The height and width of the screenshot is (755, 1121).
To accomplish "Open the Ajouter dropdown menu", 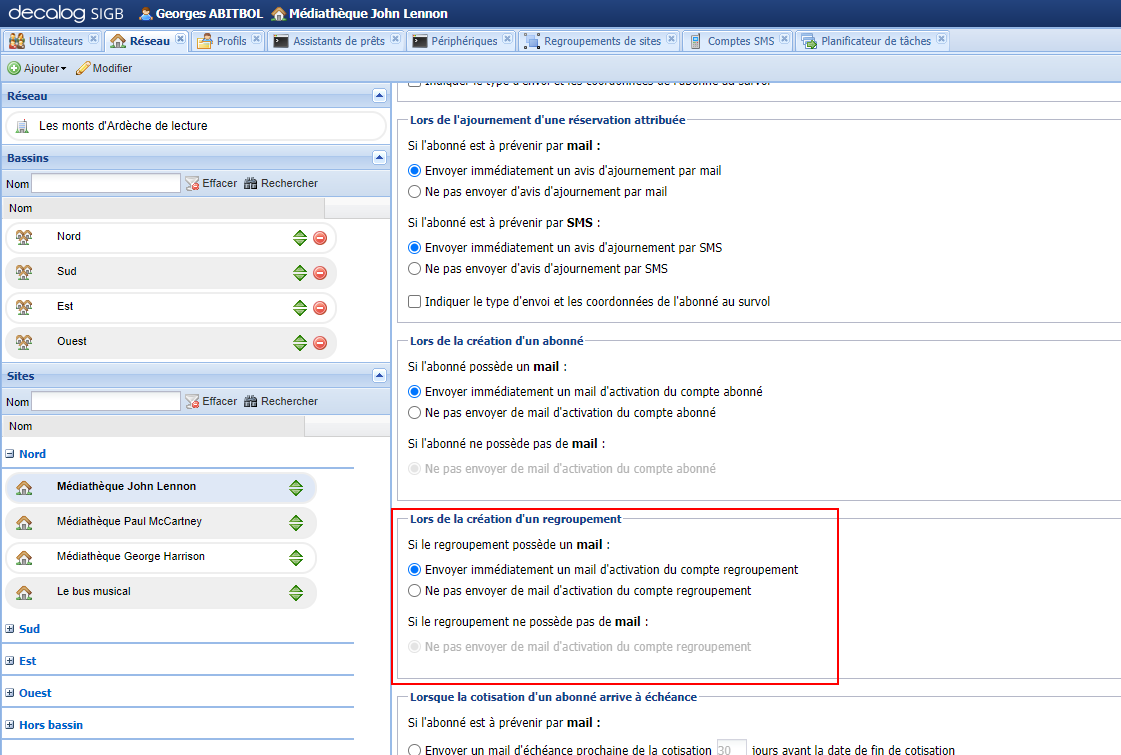I will point(37,67).
